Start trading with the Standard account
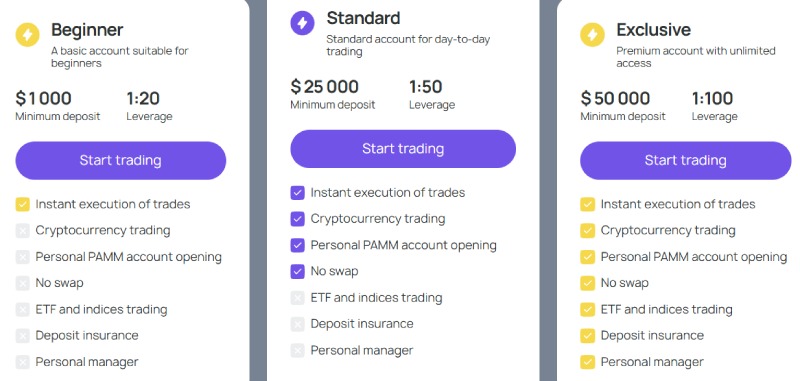Image resolution: width=800 pixels, height=381 pixels. pyautogui.click(x=403, y=149)
